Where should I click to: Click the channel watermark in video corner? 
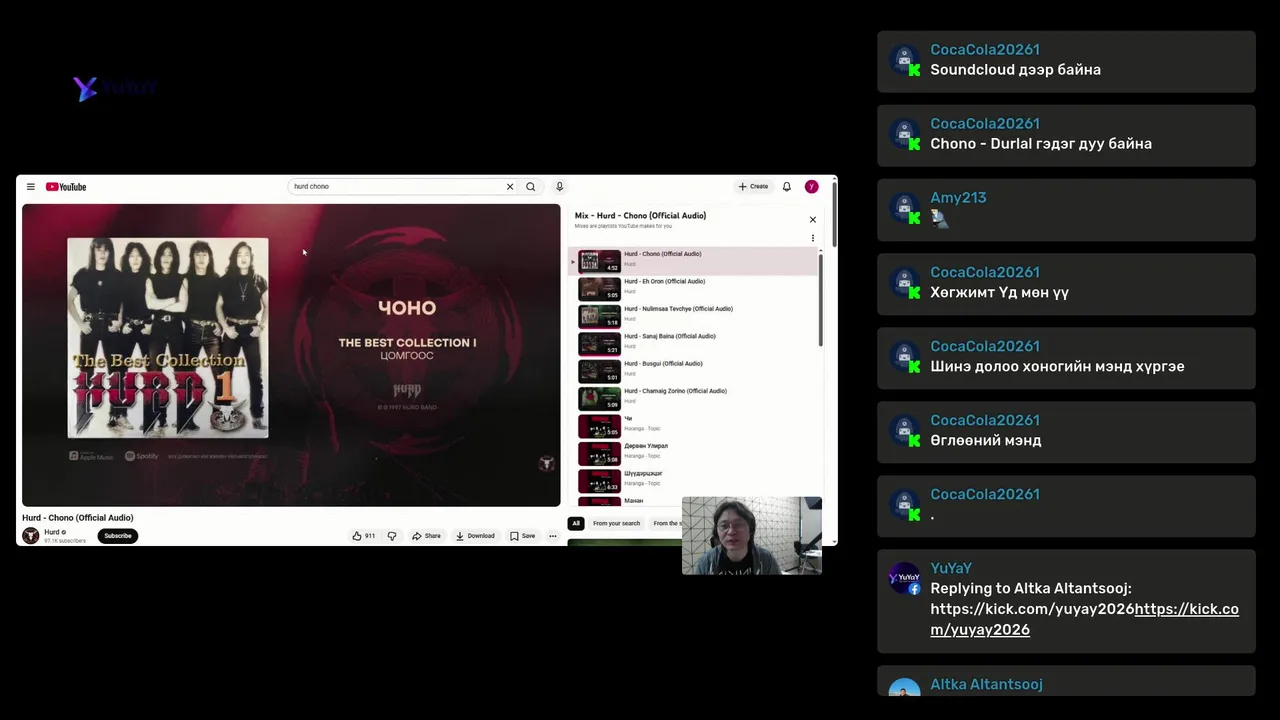click(x=546, y=463)
